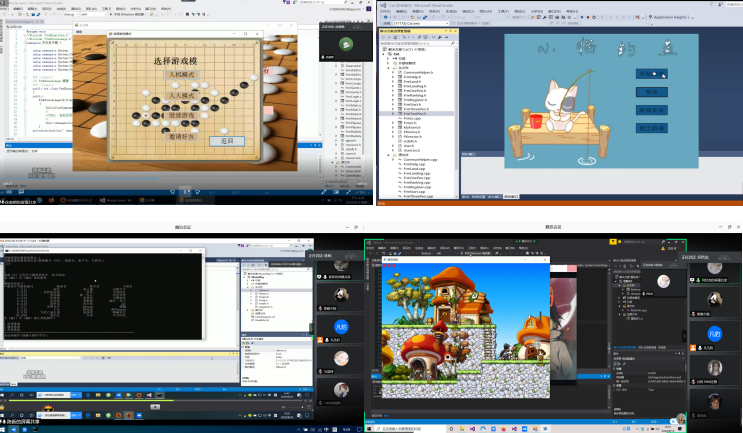Open the Cat.exe process dropdown
Viewport: 743px width, 433px height.
[421, 23]
